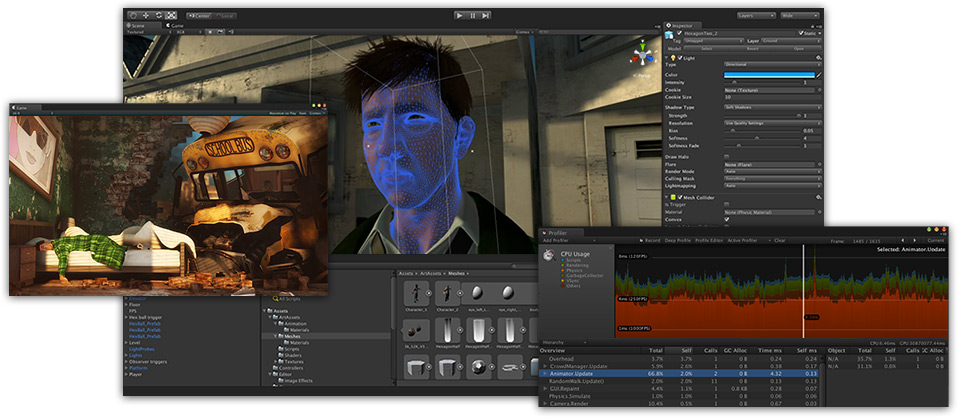The height and width of the screenshot is (419, 958).
Task: Select the Scale tool in the toolbar
Action: [x=170, y=16]
